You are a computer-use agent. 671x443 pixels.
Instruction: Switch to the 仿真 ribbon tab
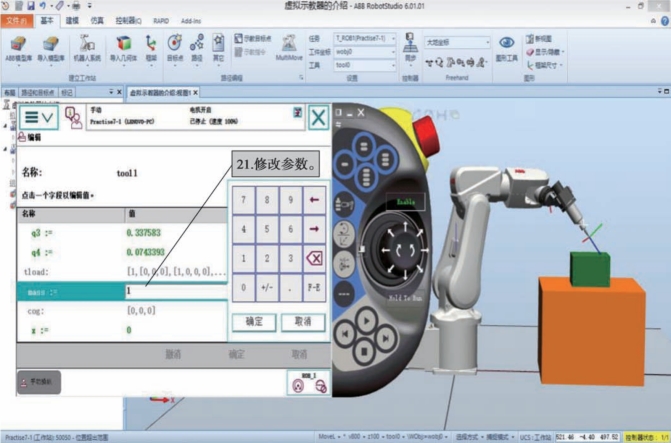click(97, 21)
